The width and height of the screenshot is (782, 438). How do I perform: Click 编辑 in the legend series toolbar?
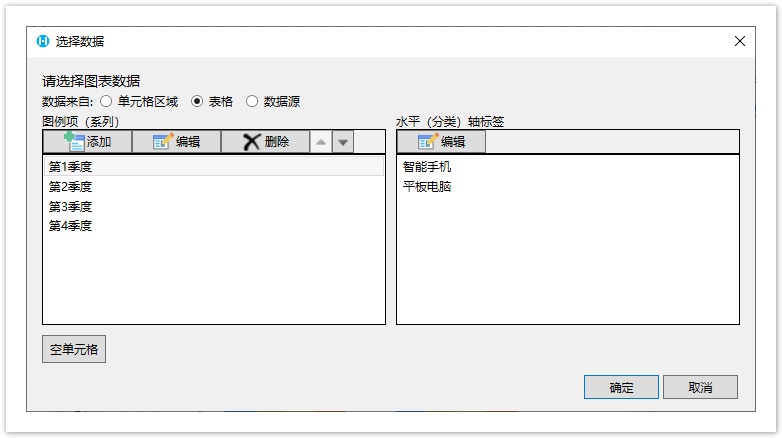[x=176, y=142]
